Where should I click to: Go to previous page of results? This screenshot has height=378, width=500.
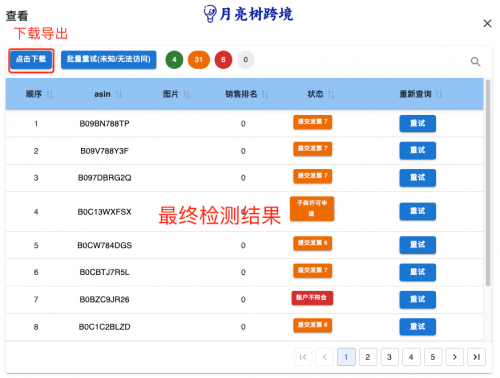[325, 357]
